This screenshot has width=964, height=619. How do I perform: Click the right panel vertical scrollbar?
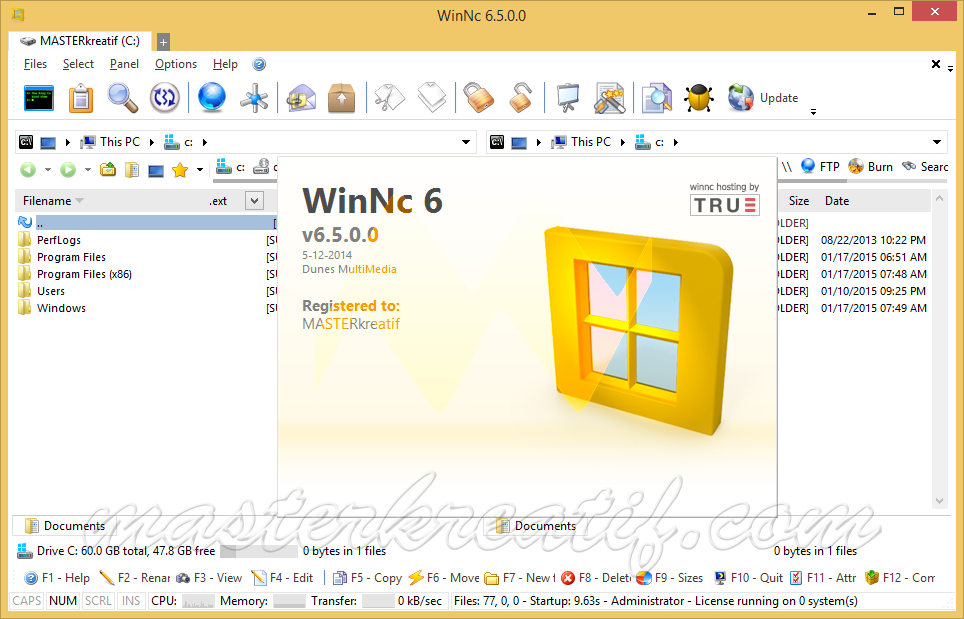click(x=939, y=349)
